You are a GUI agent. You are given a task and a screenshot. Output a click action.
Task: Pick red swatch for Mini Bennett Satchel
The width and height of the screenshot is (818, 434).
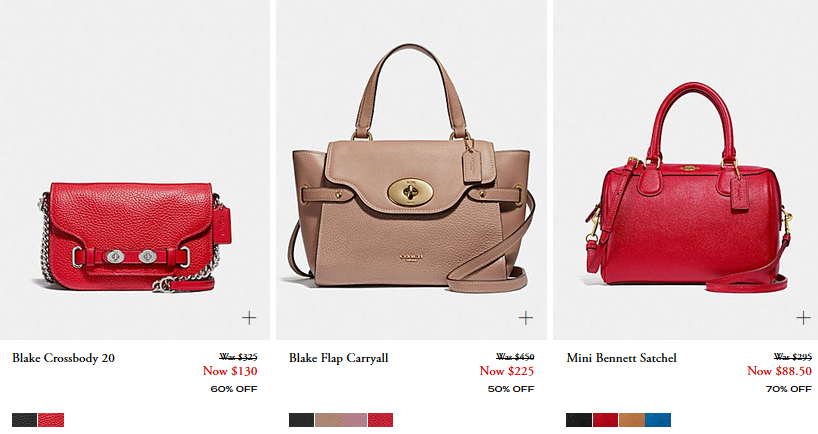[605, 420]
